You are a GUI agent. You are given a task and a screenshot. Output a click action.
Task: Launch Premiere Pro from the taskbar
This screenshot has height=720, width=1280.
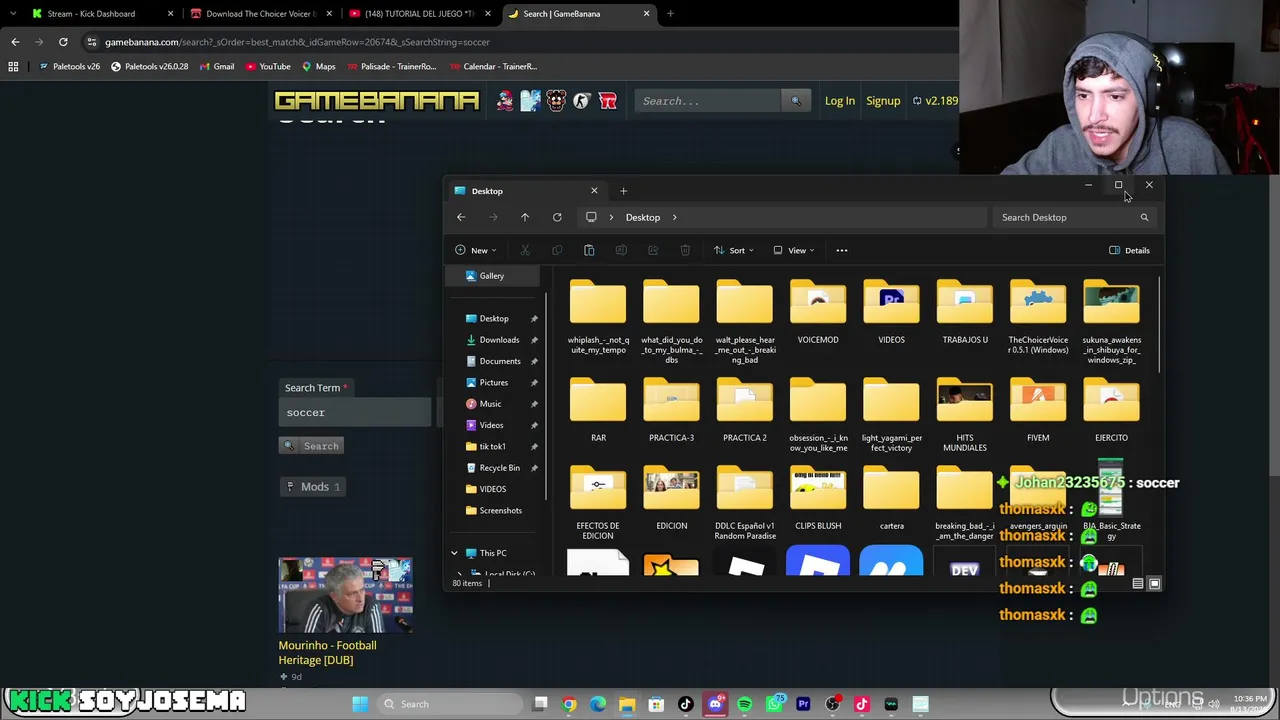click(803, 704)
